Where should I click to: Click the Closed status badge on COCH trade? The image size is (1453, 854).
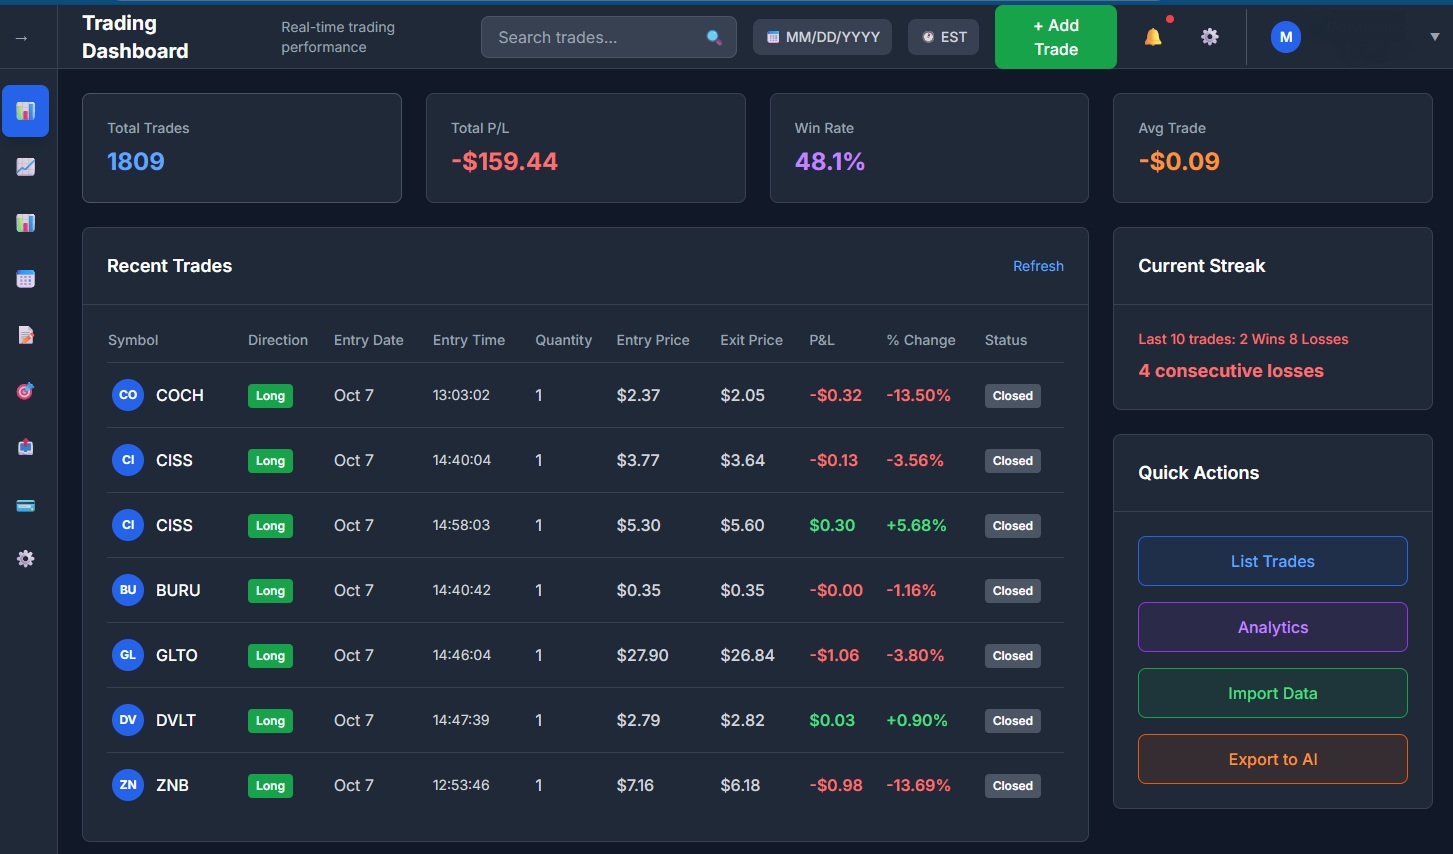[1012, 395]
